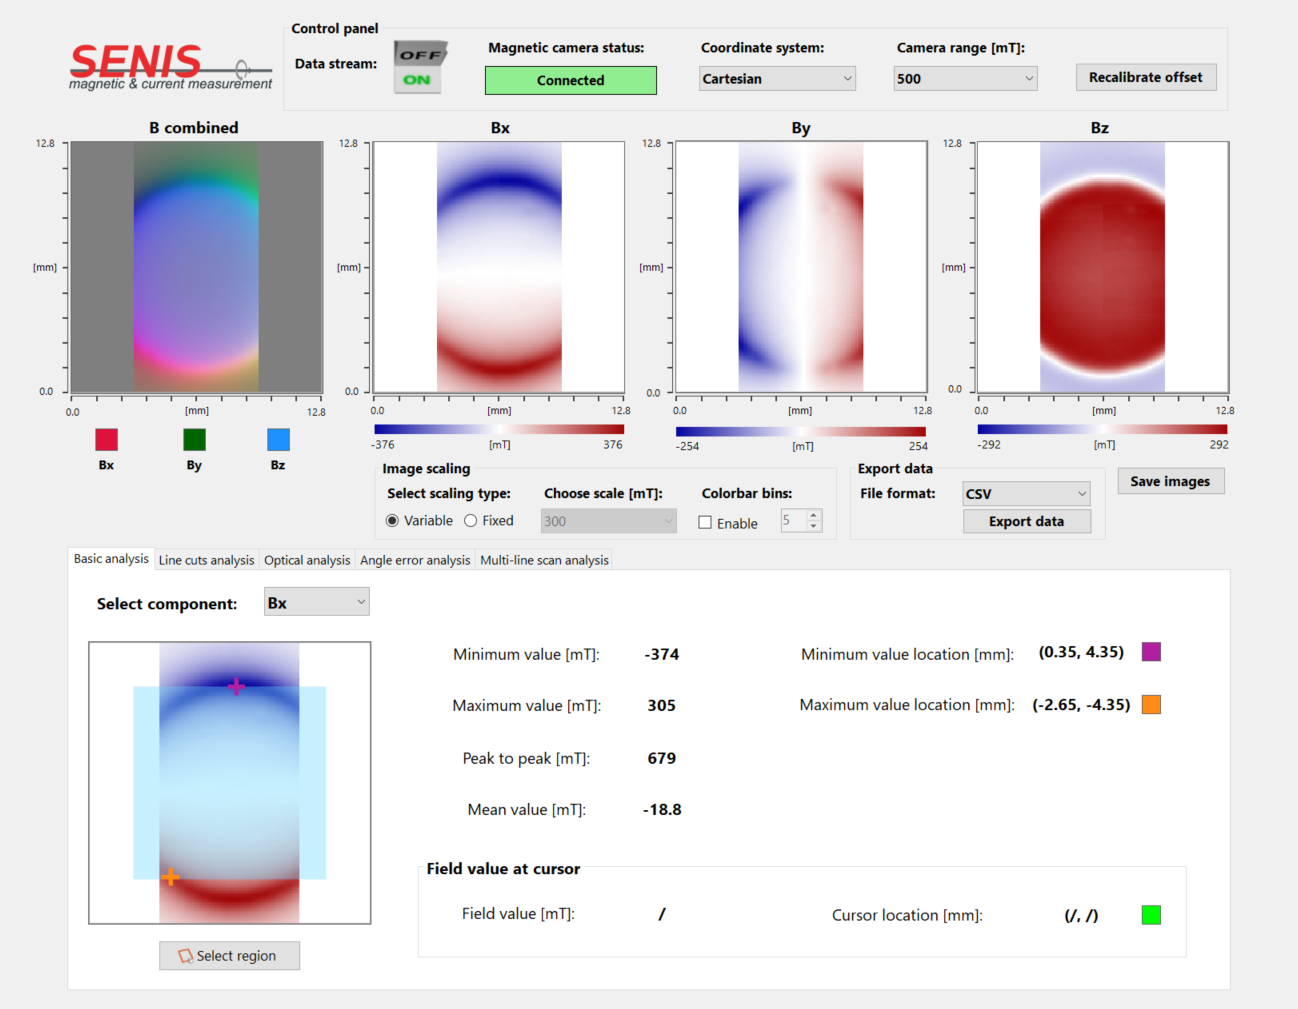Click the red Bx legend square

[106, 439]
